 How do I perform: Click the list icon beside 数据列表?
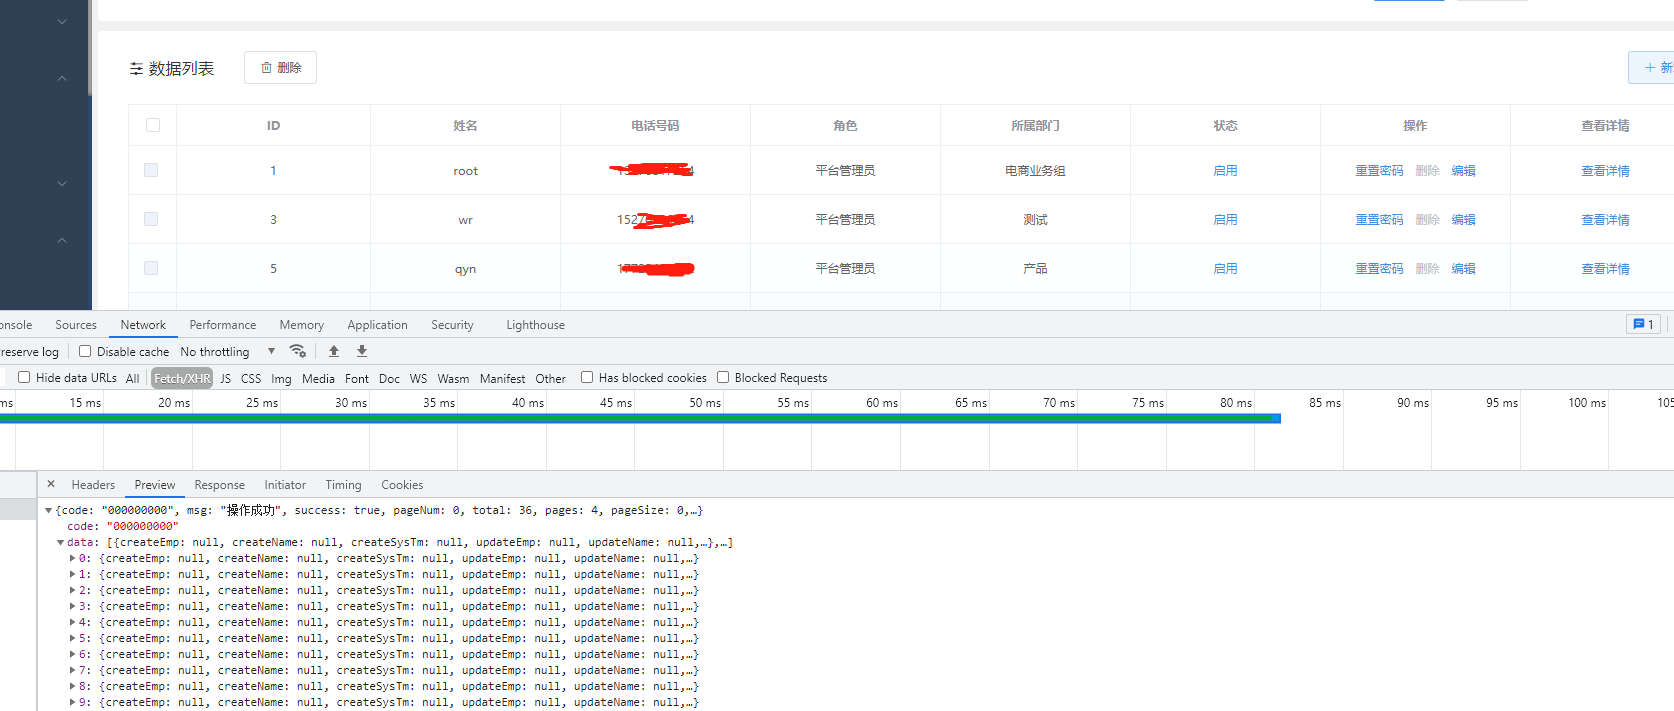[x=136, y=69]
